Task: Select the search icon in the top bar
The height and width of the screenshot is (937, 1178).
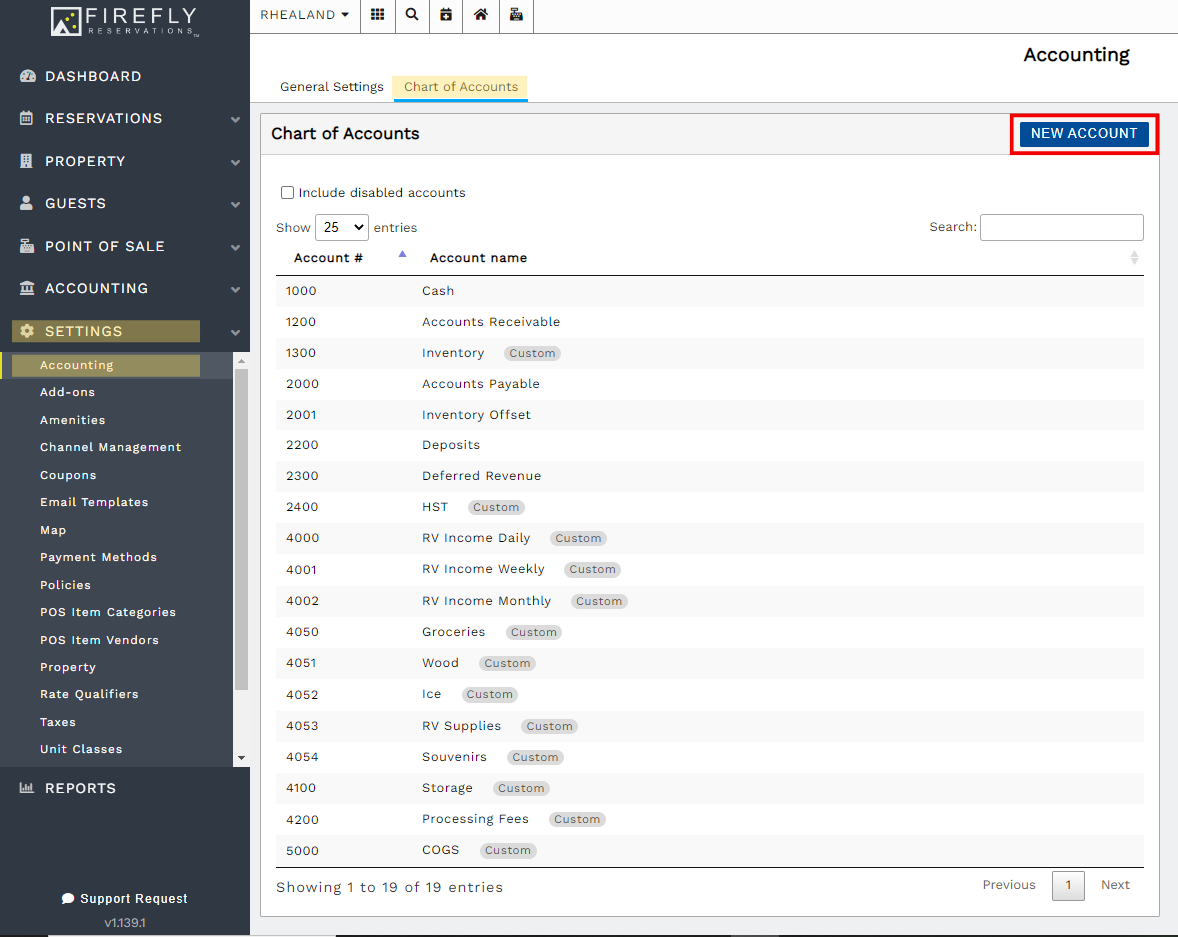Action: click(x=412, y=15)
